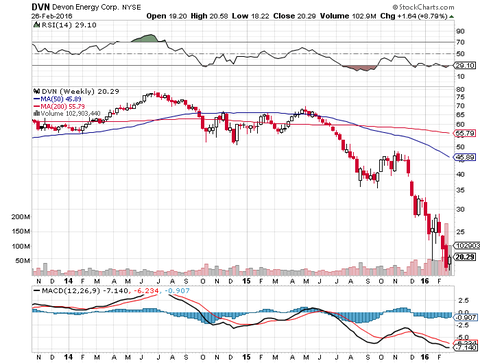Select the Close 20.29 value in header
This screenshot has width=480, height=363.
(x=294, y=16)
